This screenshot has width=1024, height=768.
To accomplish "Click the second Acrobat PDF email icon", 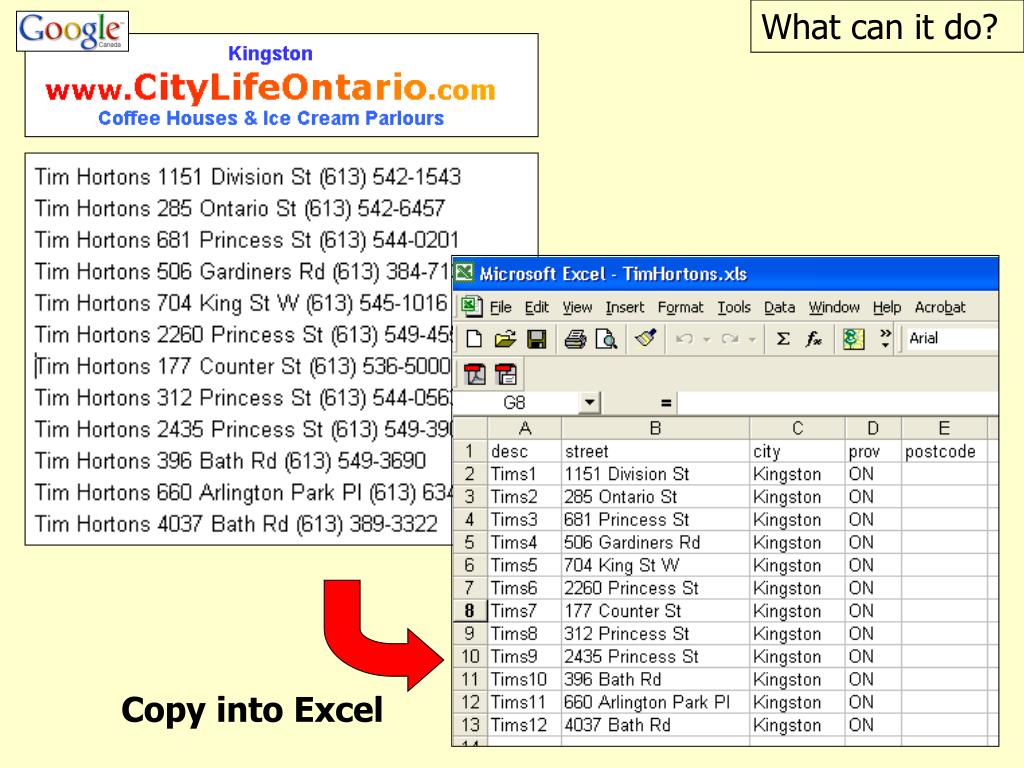I will [506, 375].
